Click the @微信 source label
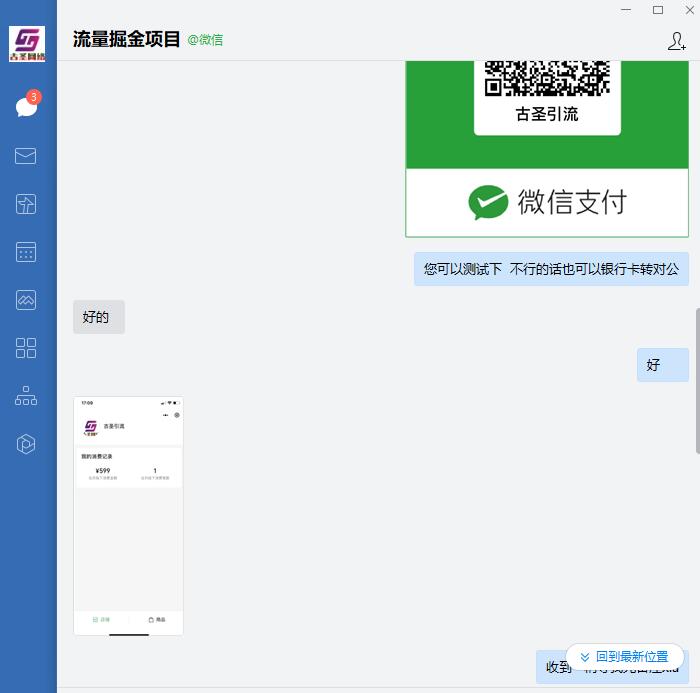The width and height of the screenshot is (700, 693). [205, 40]
